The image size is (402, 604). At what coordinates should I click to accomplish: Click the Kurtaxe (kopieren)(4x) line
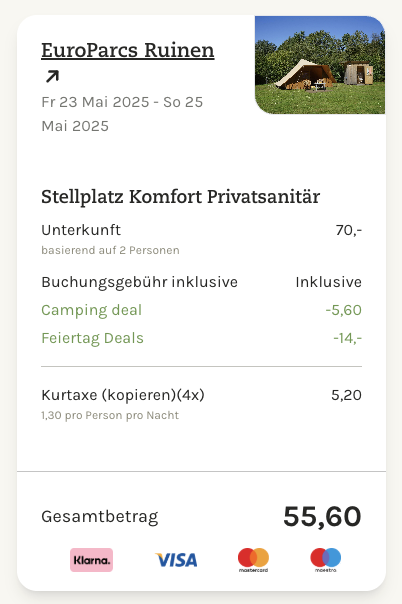(123, 395)
